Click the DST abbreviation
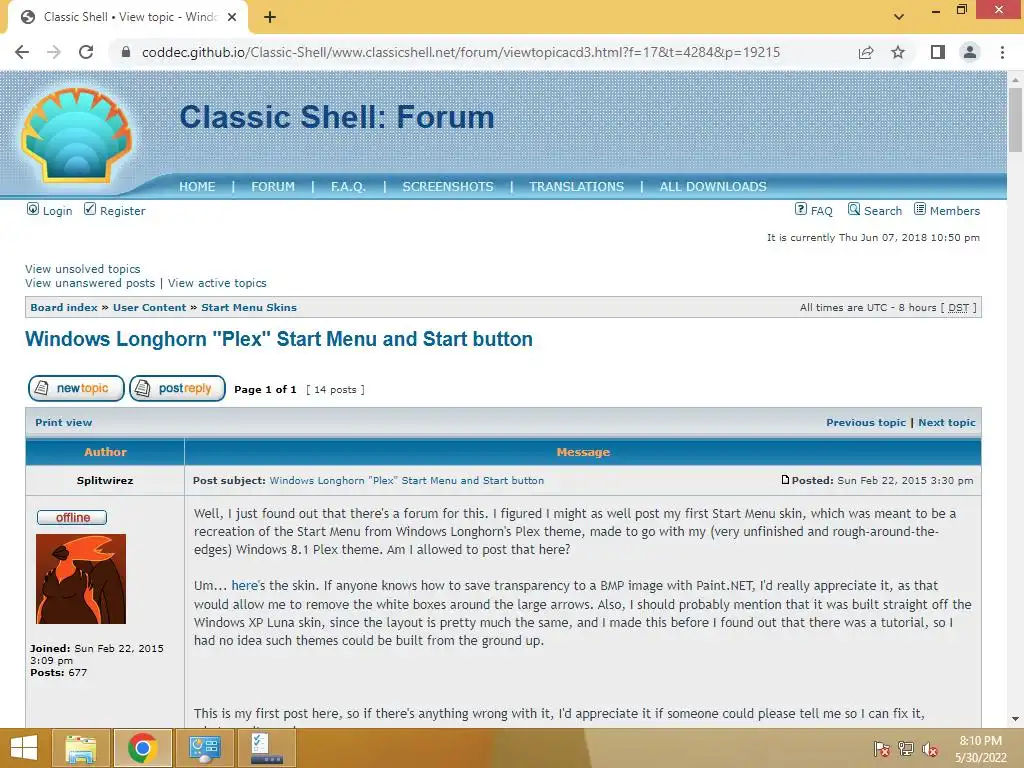Screen dimensions: 1024x768 958,308
